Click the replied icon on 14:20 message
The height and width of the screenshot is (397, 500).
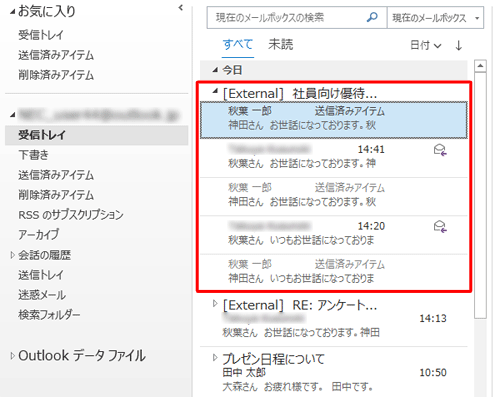440,227
